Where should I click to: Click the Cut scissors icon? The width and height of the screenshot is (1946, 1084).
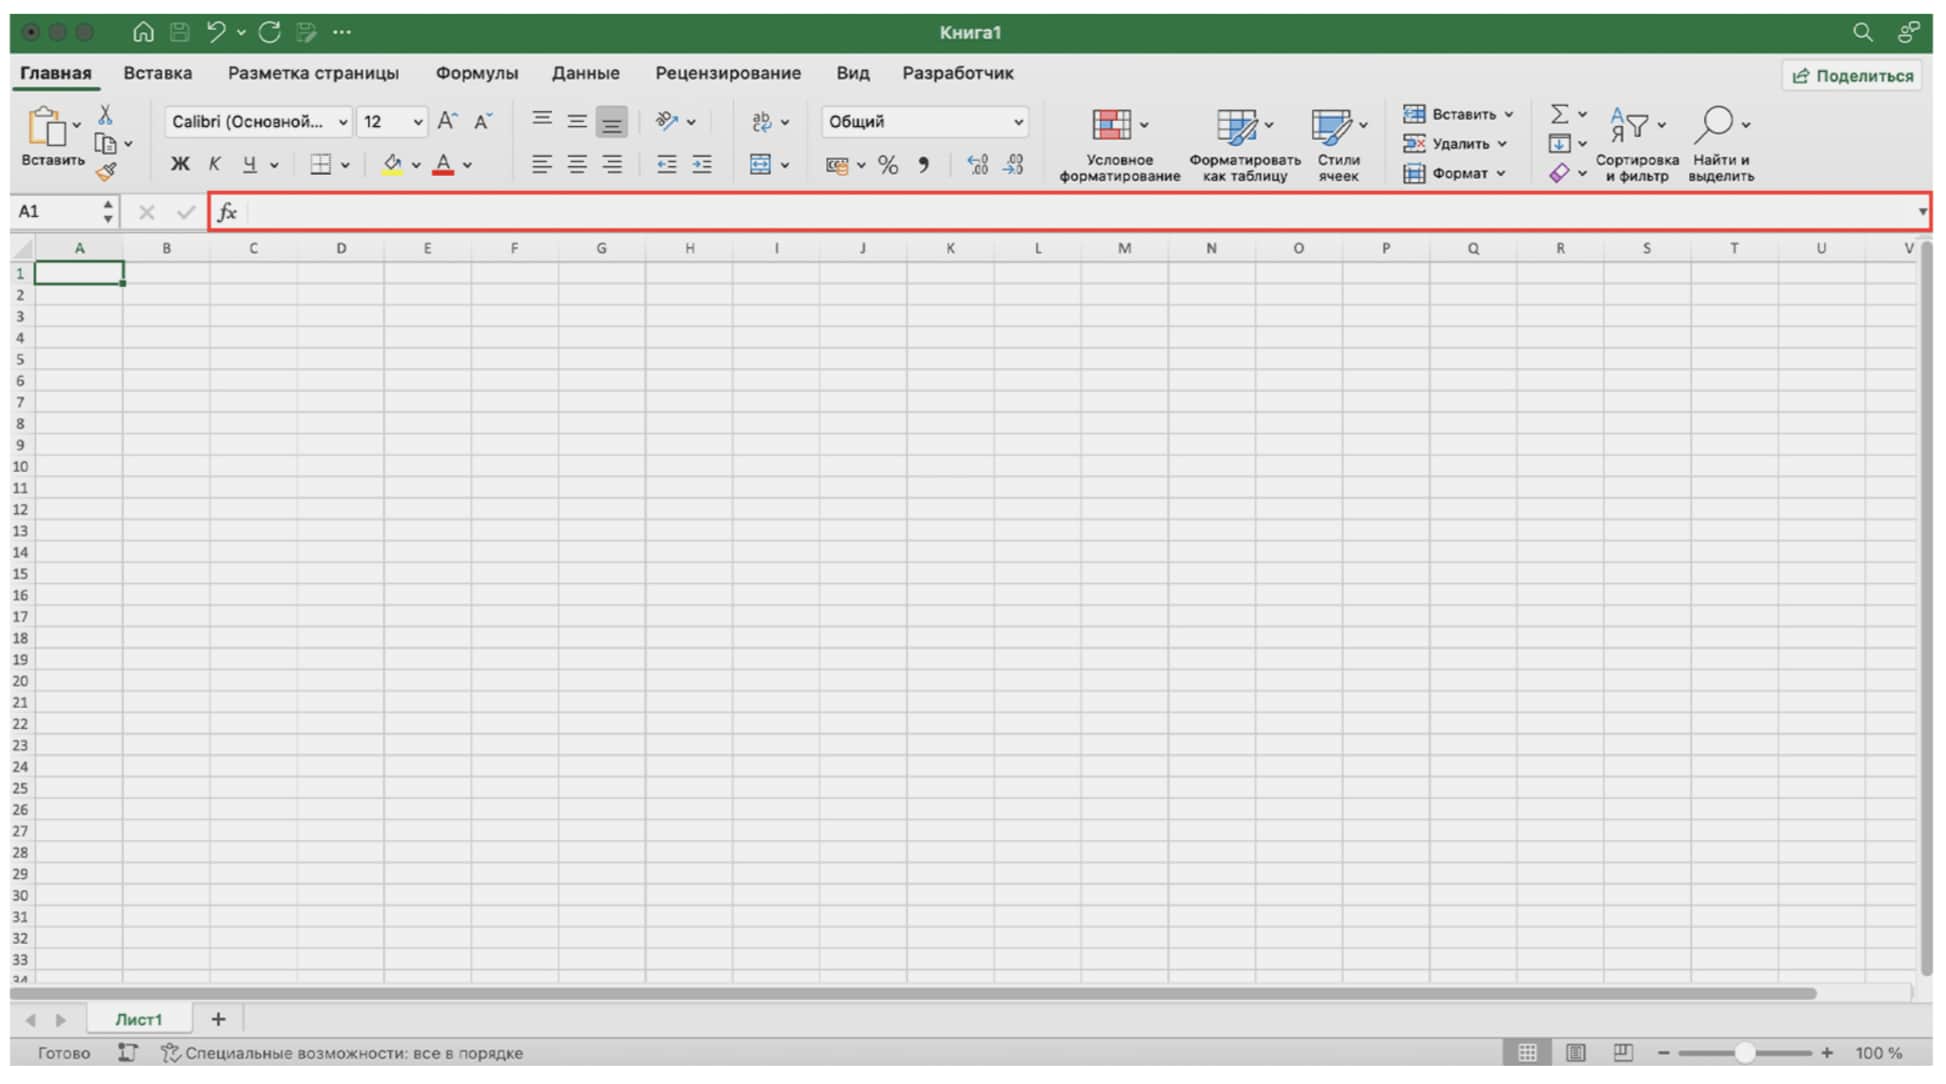(x=105, y=115)
